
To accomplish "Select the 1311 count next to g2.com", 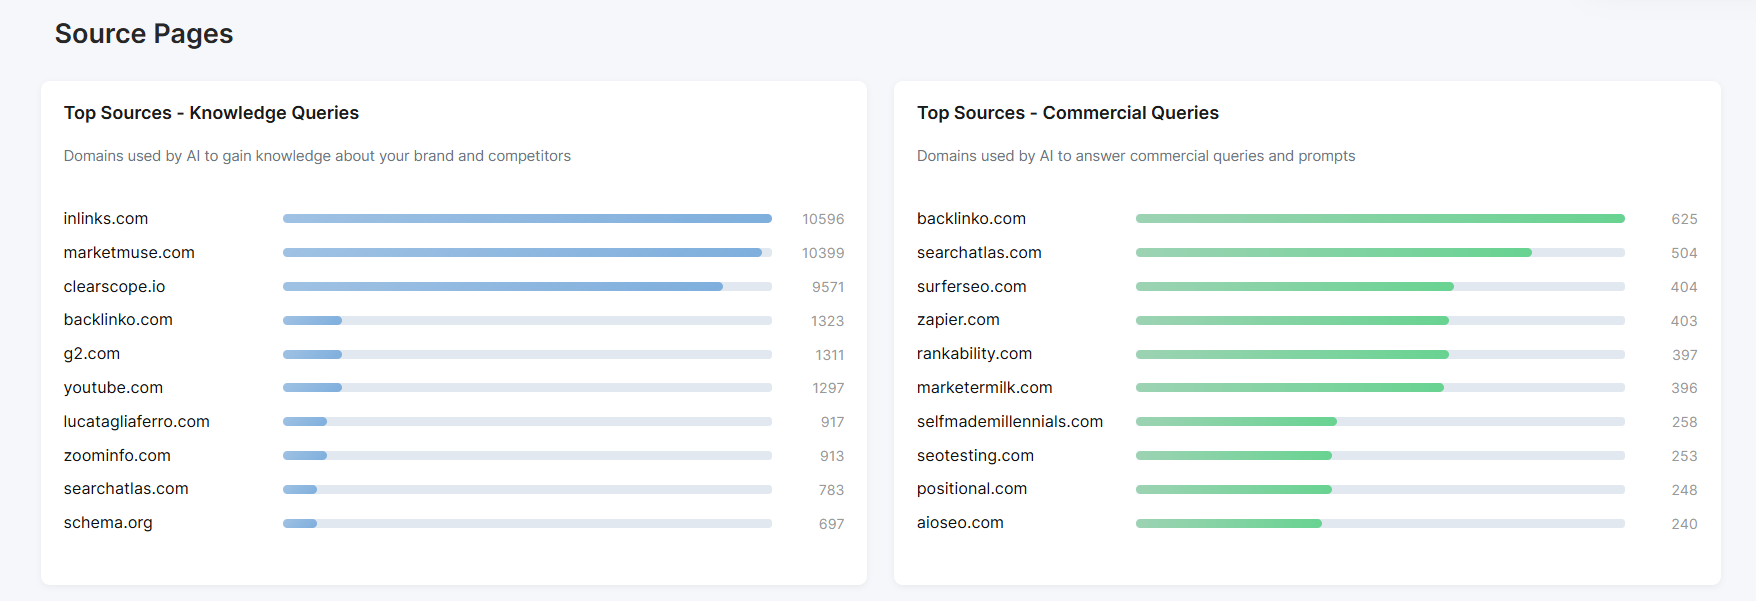I will [x=830, y=355].
